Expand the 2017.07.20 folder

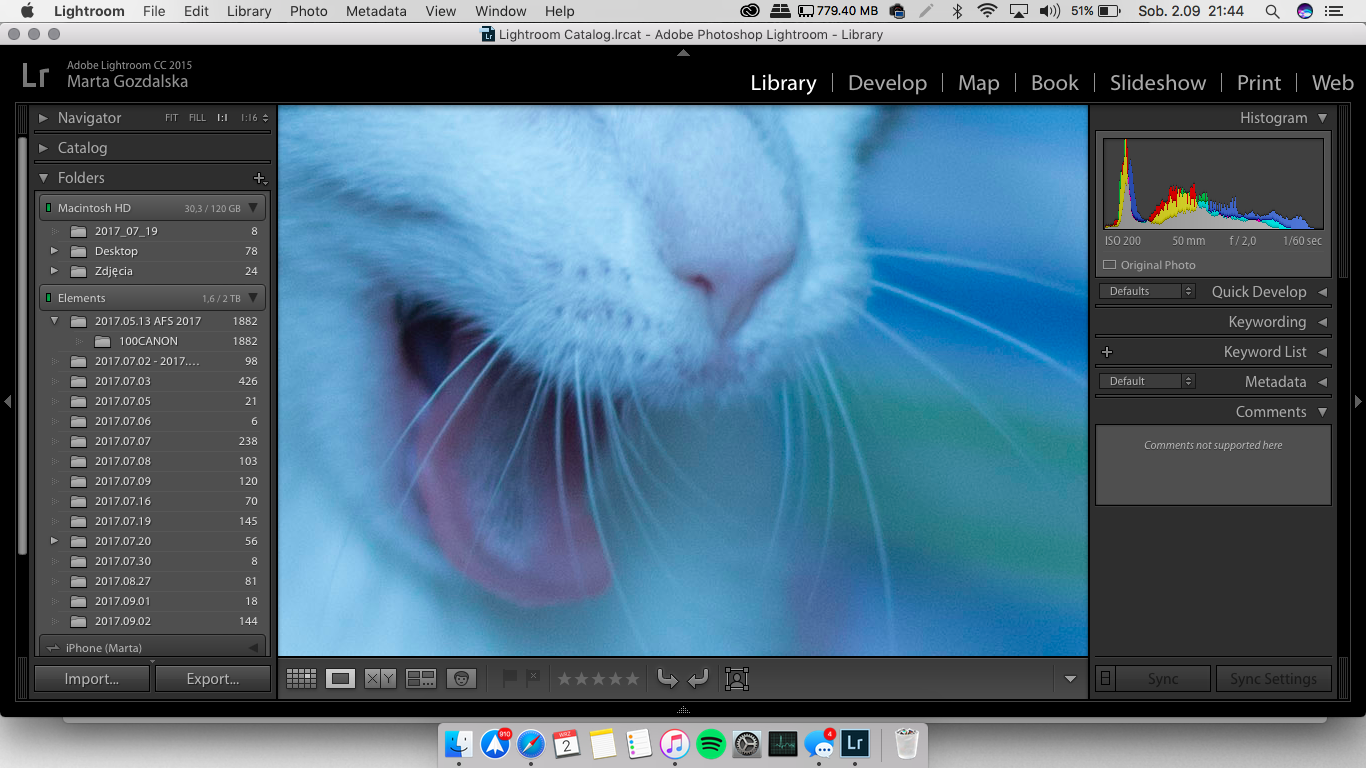55,541
